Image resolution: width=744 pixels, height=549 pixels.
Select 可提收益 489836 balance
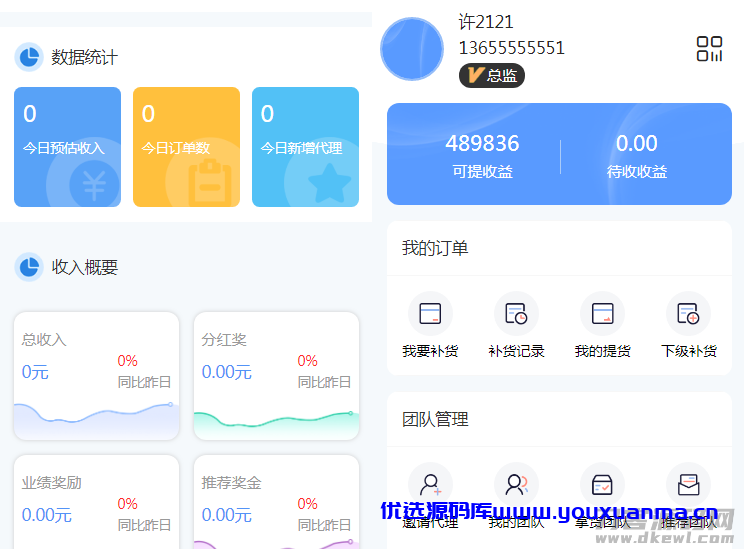482,156
